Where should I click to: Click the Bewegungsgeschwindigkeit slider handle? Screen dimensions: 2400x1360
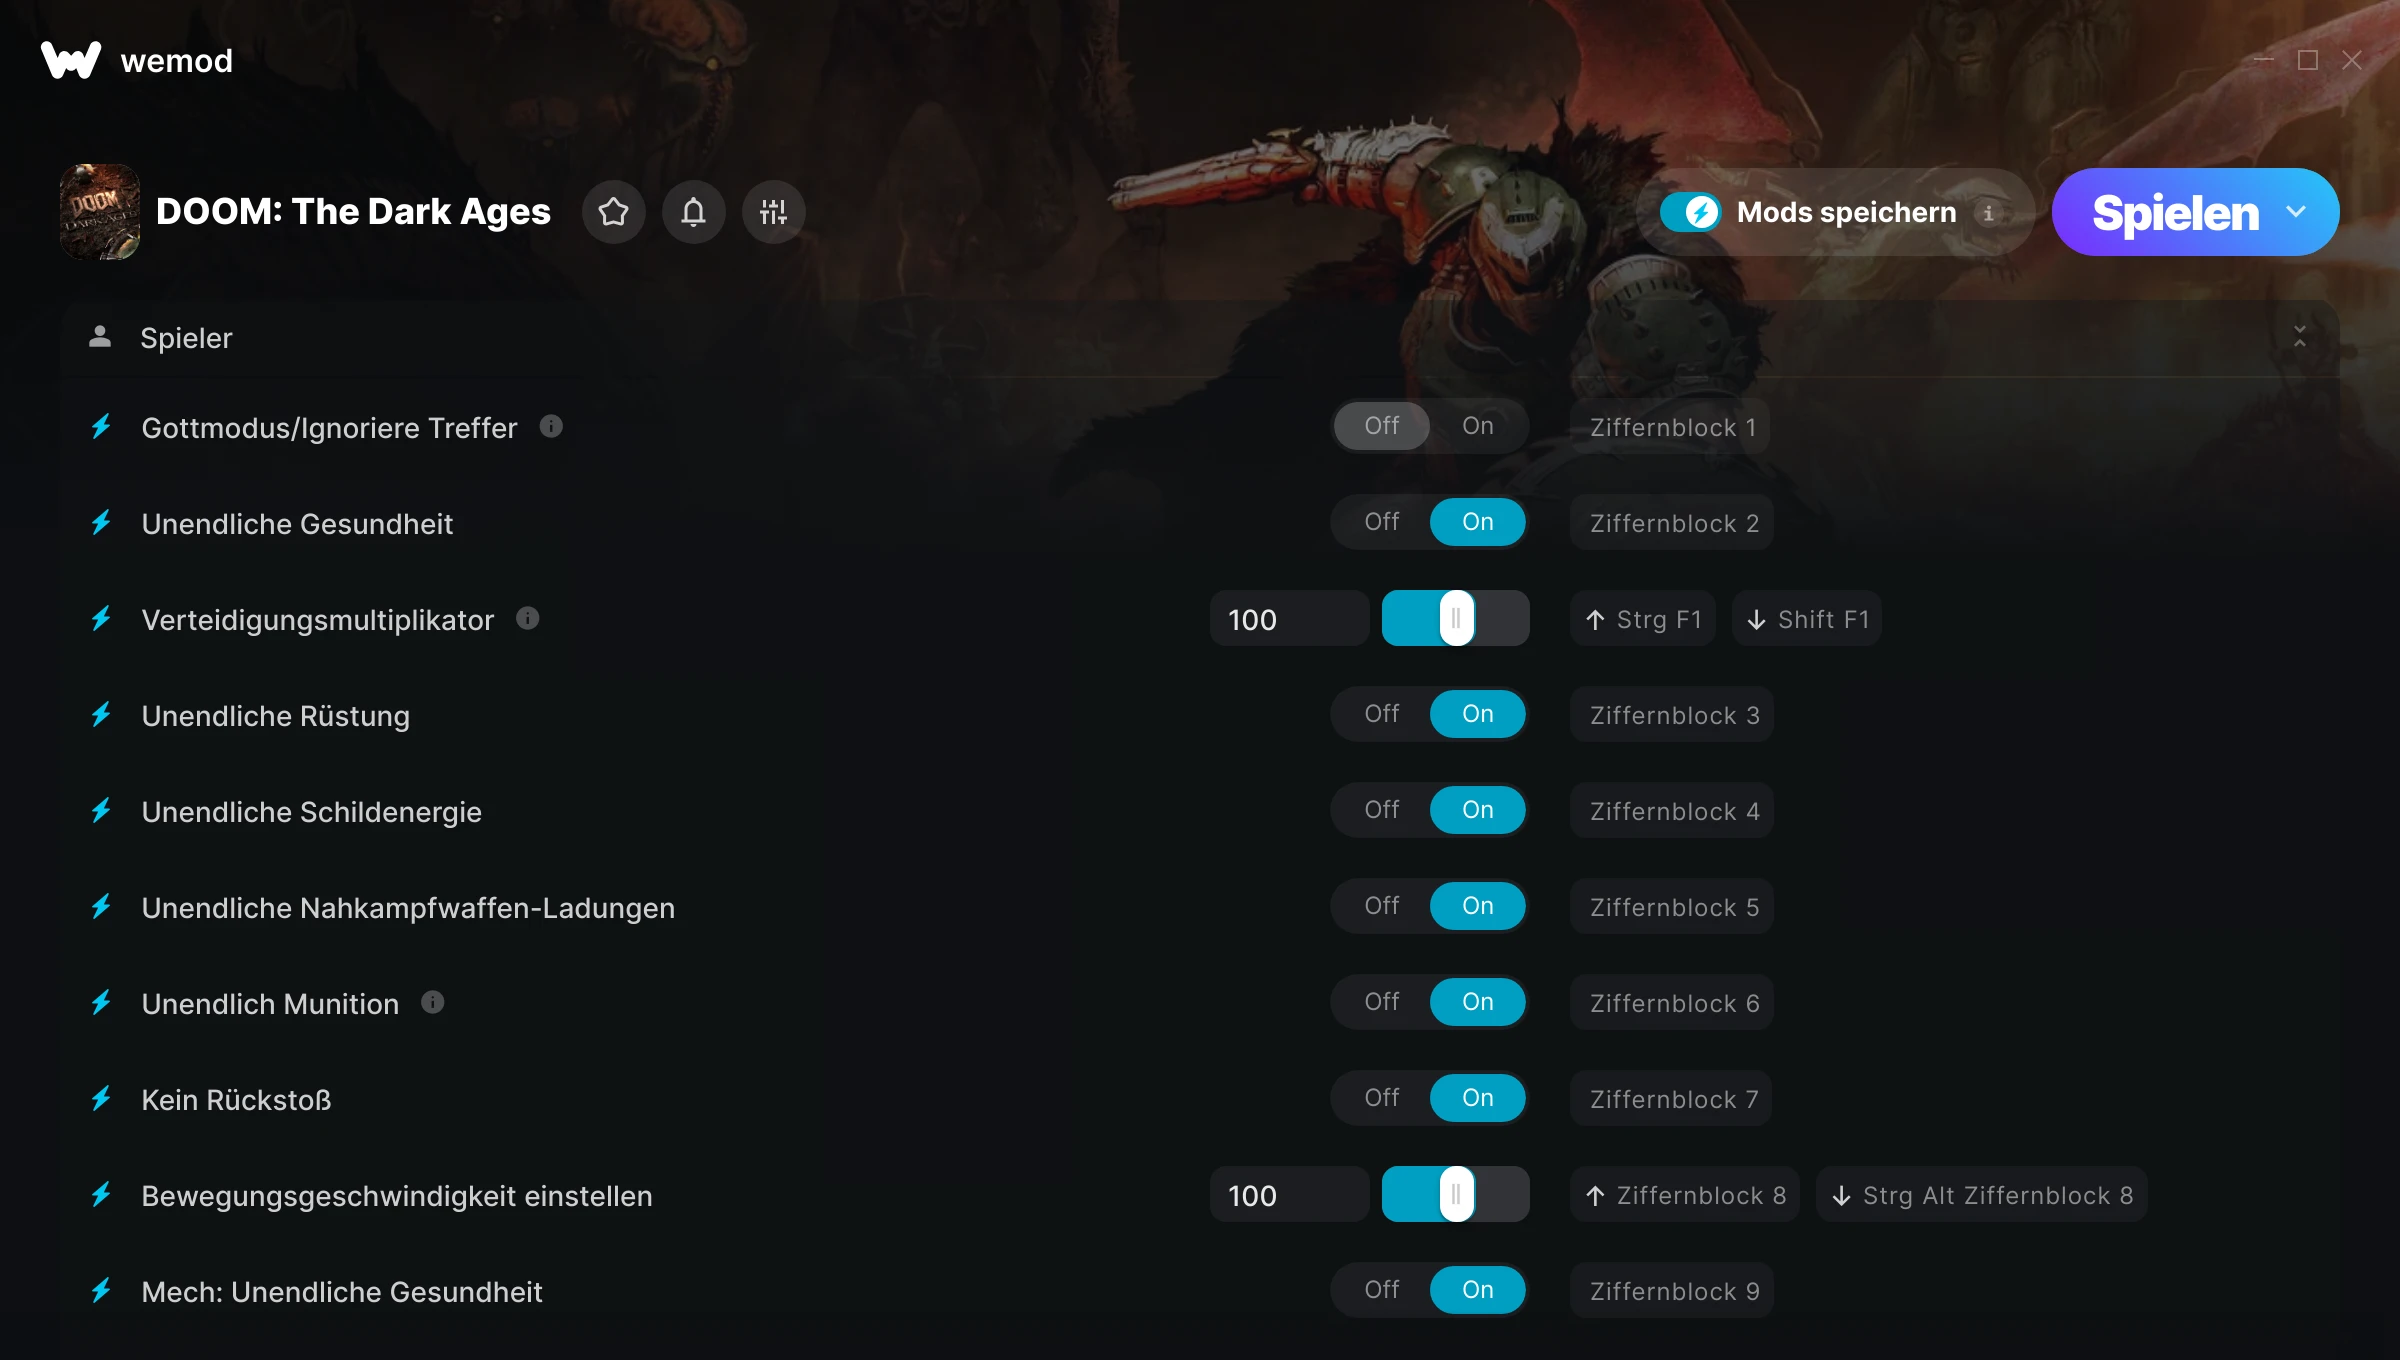pos(1456,1194)
